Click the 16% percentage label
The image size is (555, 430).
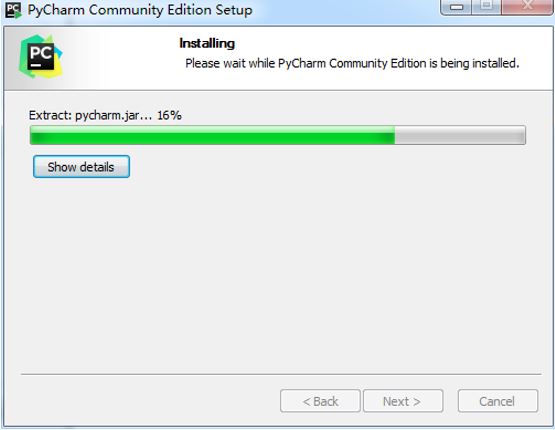pyautogui.click(x=169, y=115)
